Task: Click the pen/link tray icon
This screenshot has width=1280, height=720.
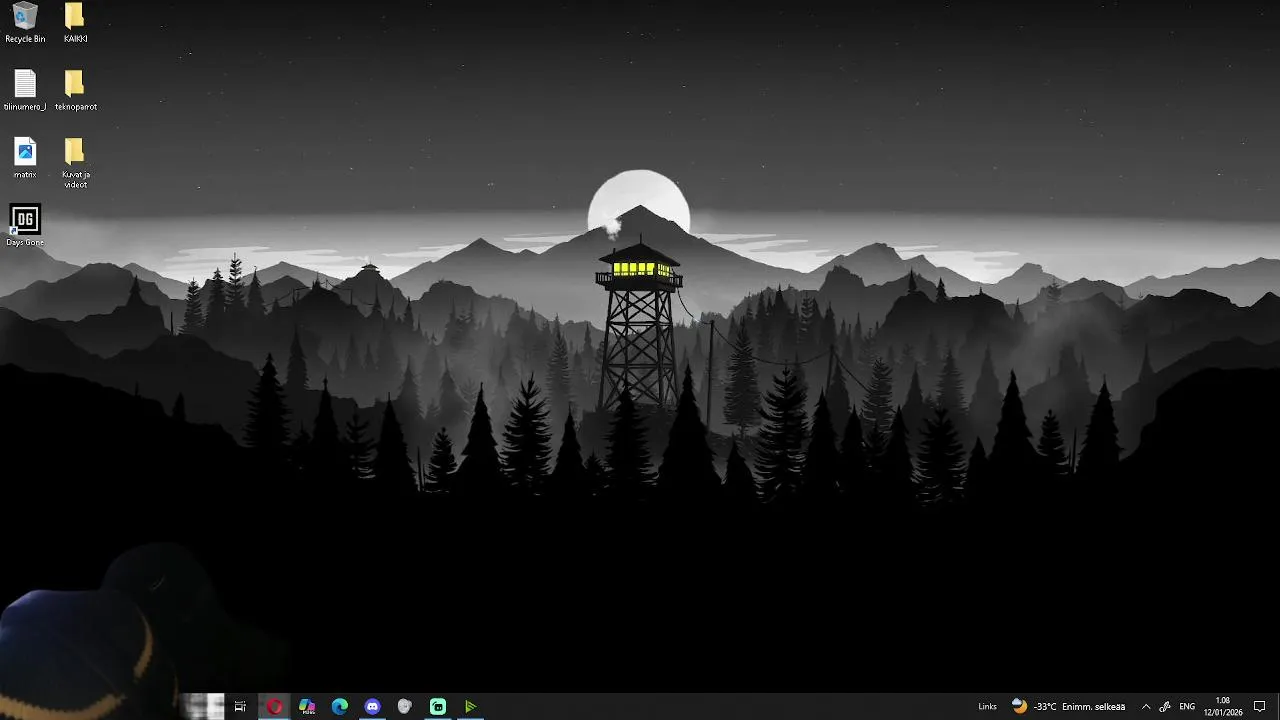Action: [x=1165, y=707]
